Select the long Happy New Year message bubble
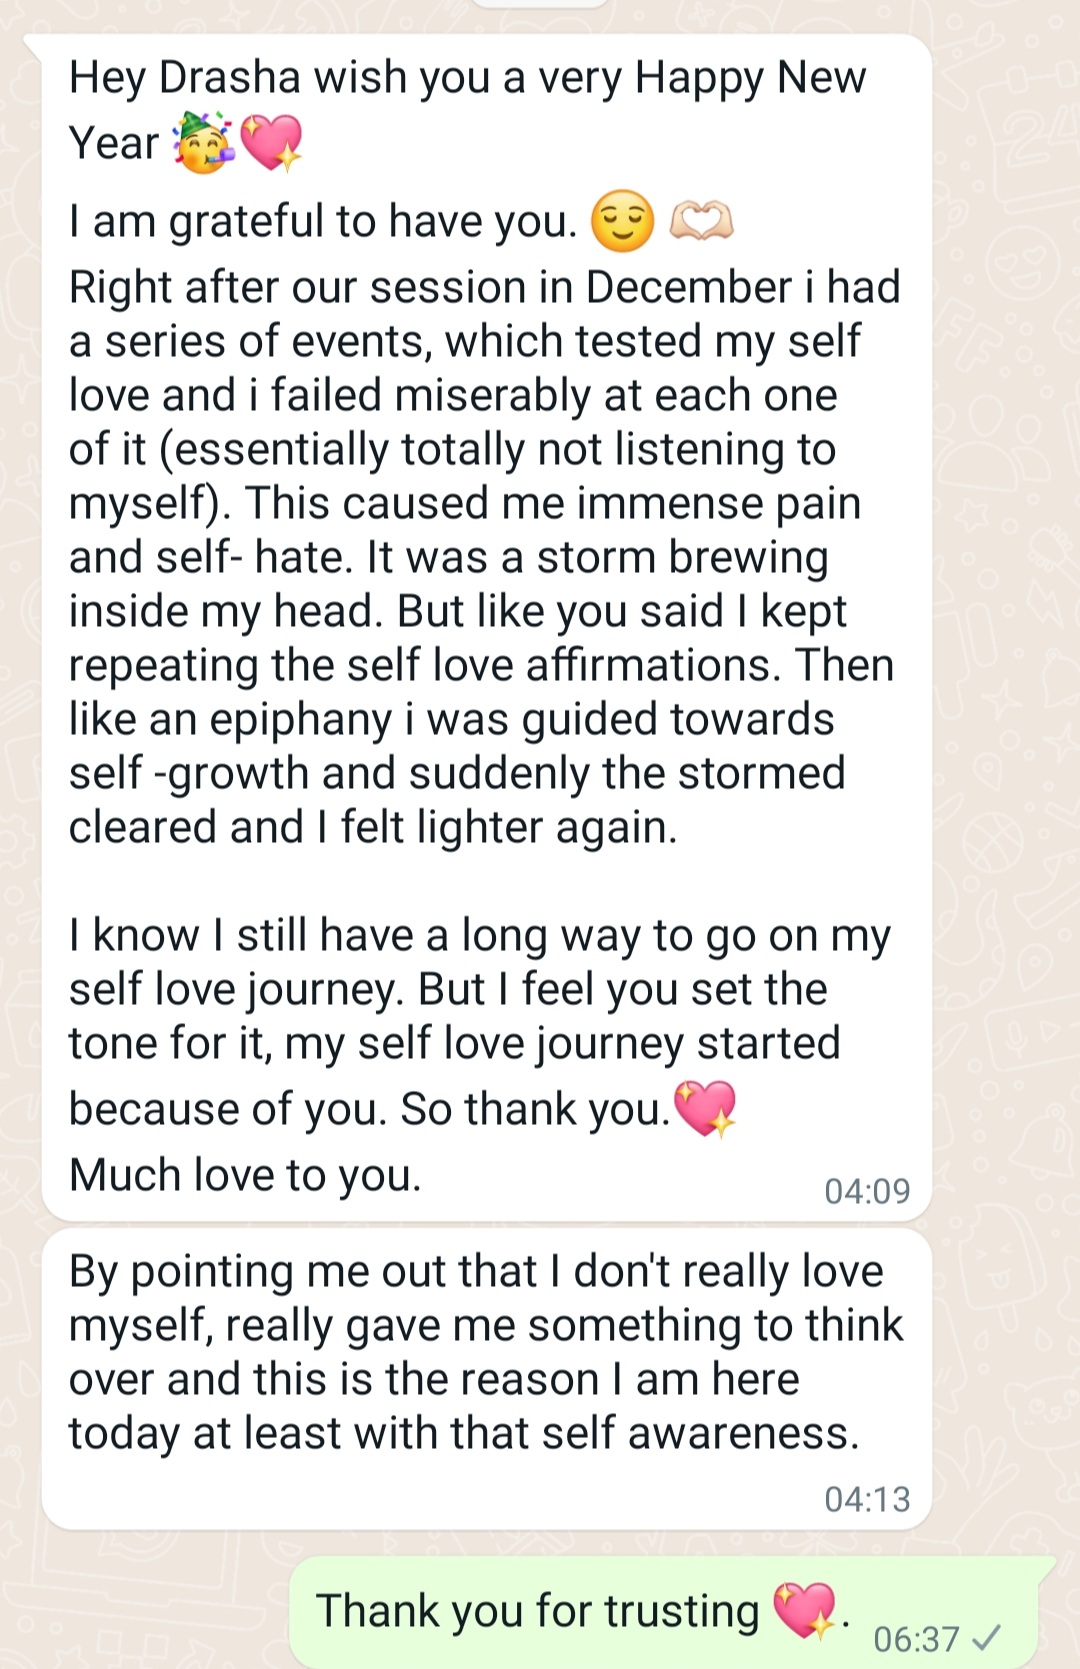Viewport: 1080px width, 1669px height. point(487,627)
